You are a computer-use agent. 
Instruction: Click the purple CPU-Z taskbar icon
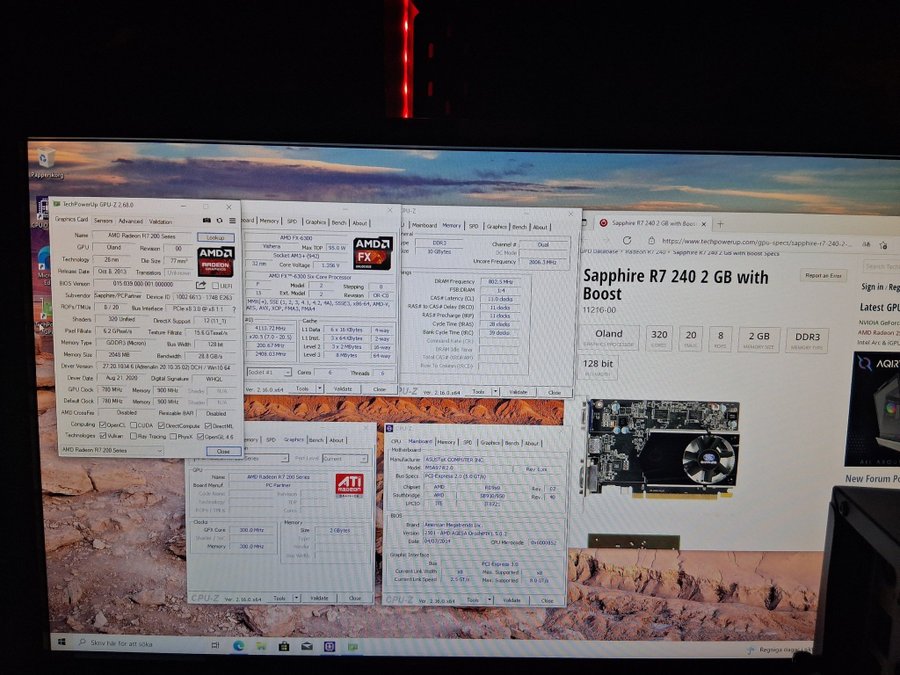[330, 647]
